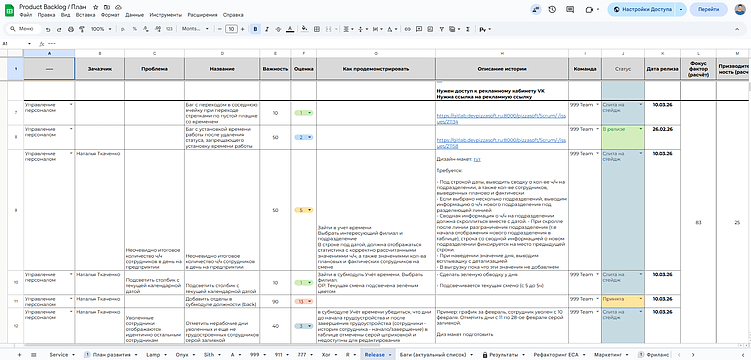Open version history clock icon

552,9
